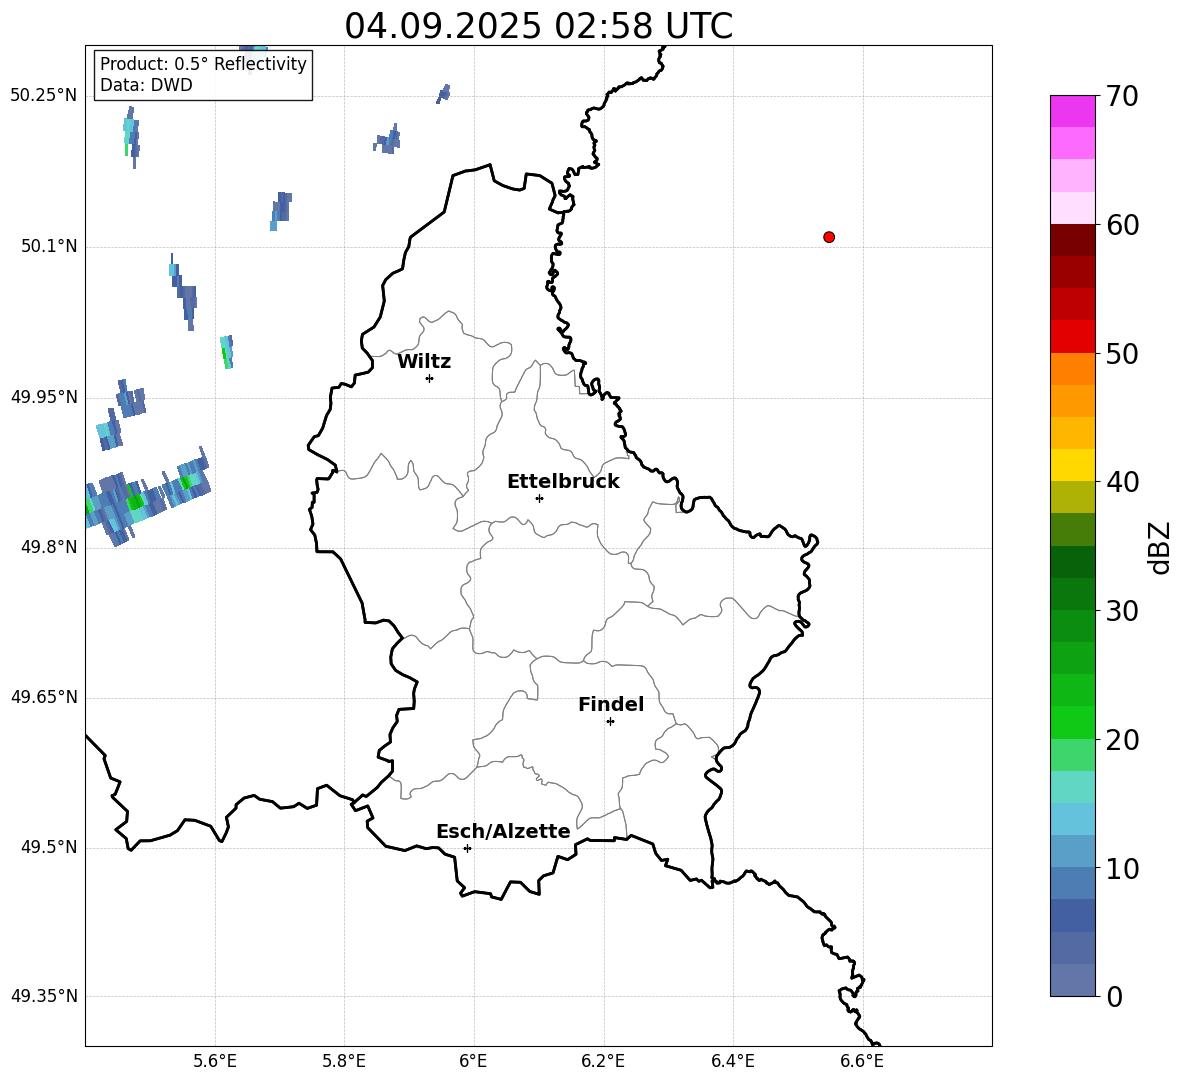This screenshot has height=1081, width=1184.
Task: Select the Ettelbruck city label
Action: (x=563, y=482)
